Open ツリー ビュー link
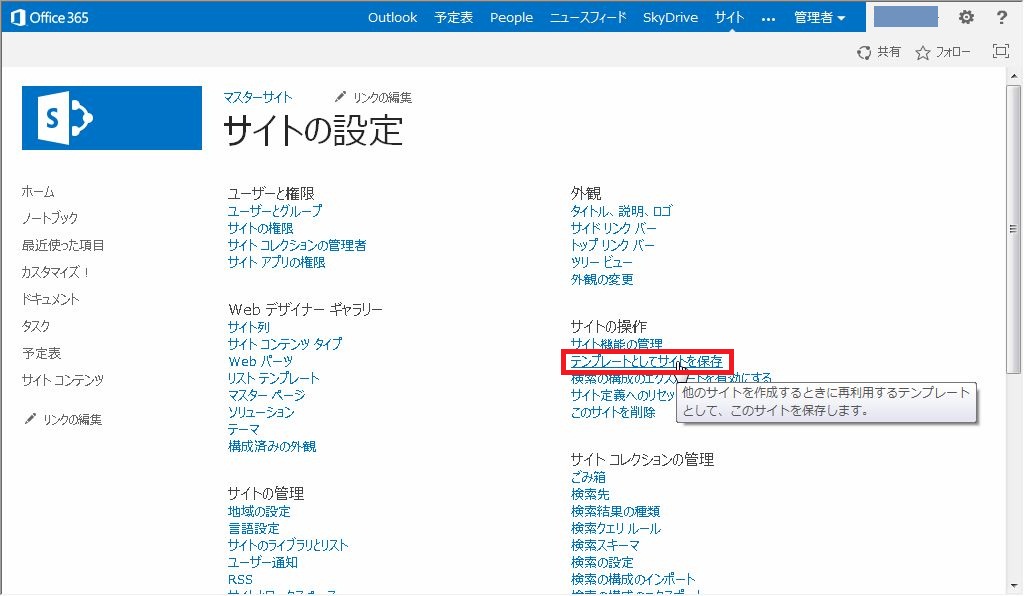 (601, 262)
